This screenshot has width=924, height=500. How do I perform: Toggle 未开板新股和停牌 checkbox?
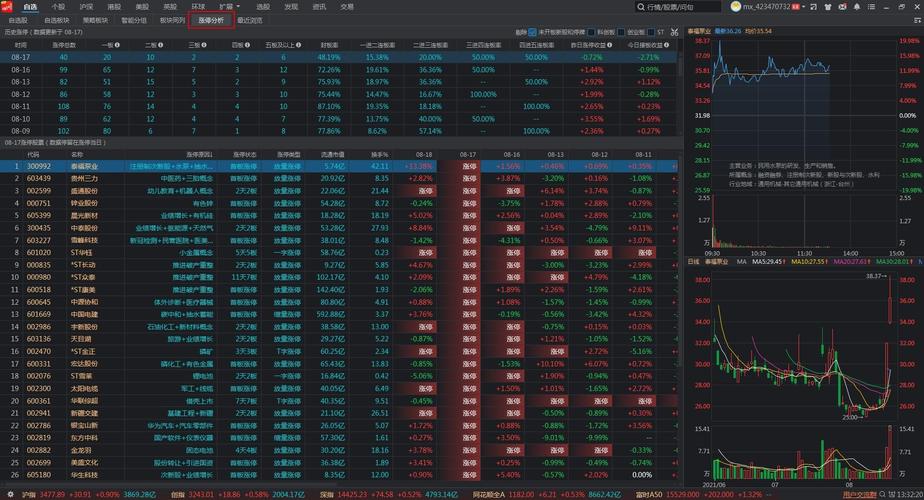tap(534, 32)
